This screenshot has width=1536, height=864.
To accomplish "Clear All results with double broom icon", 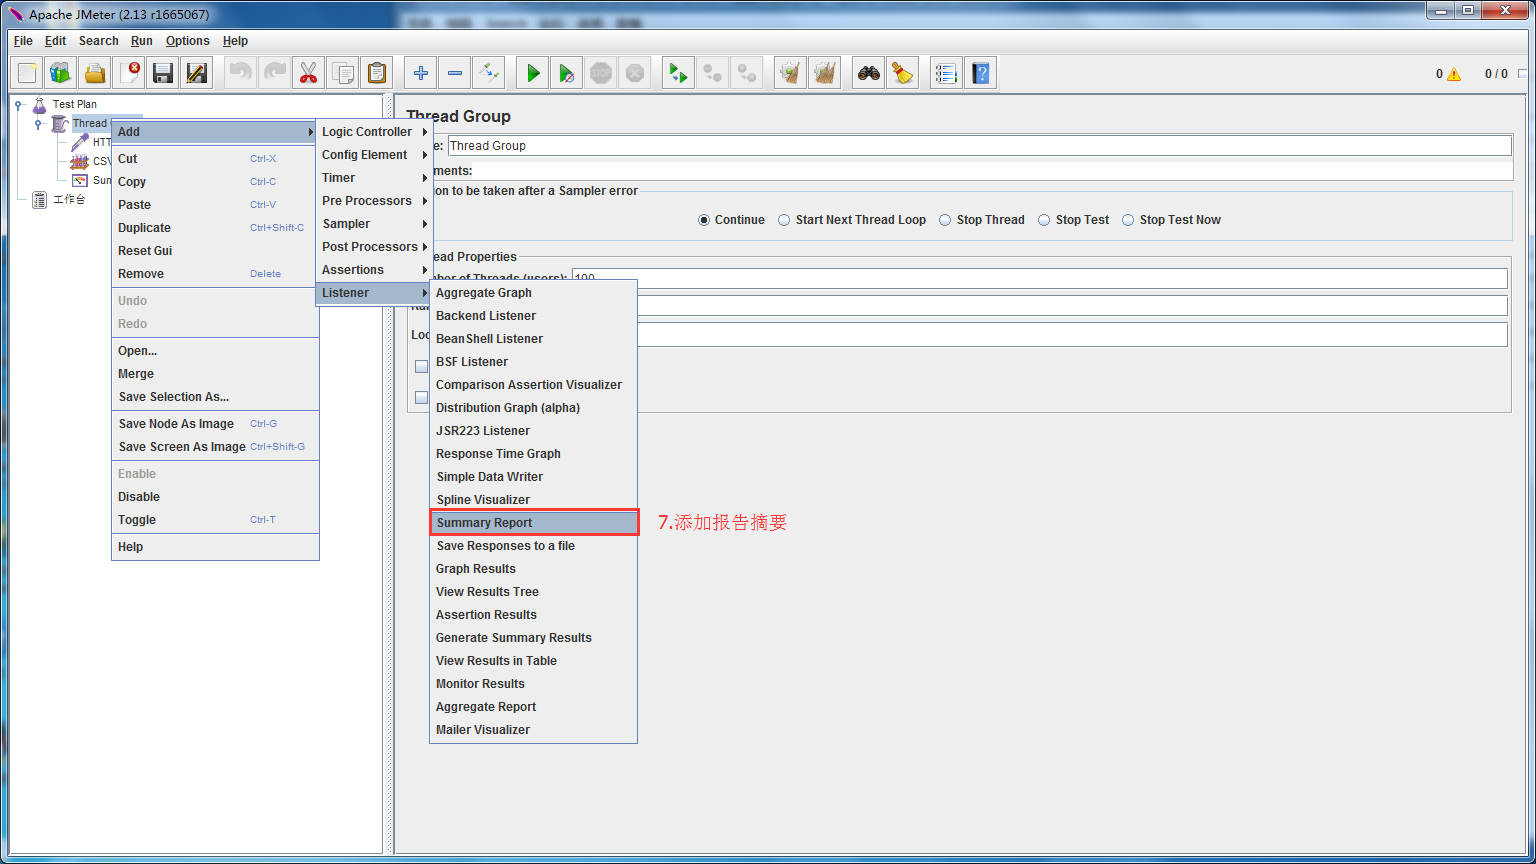I will [x=825, y=73].
